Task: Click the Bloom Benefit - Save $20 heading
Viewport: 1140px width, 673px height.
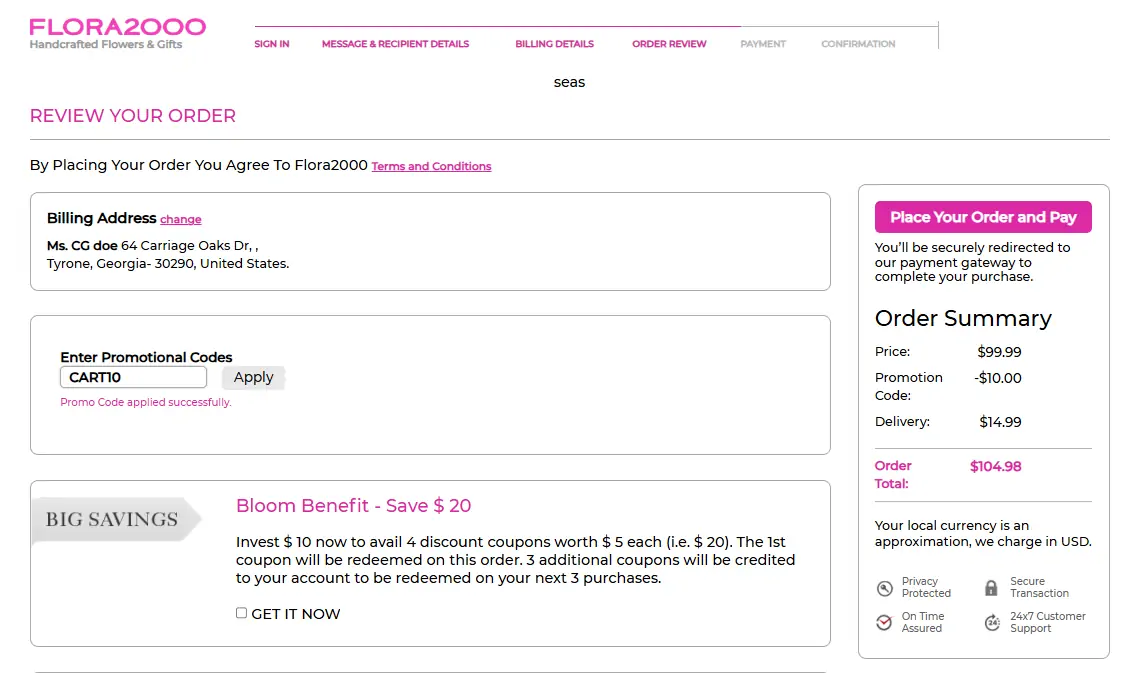Action: [353, 506]
